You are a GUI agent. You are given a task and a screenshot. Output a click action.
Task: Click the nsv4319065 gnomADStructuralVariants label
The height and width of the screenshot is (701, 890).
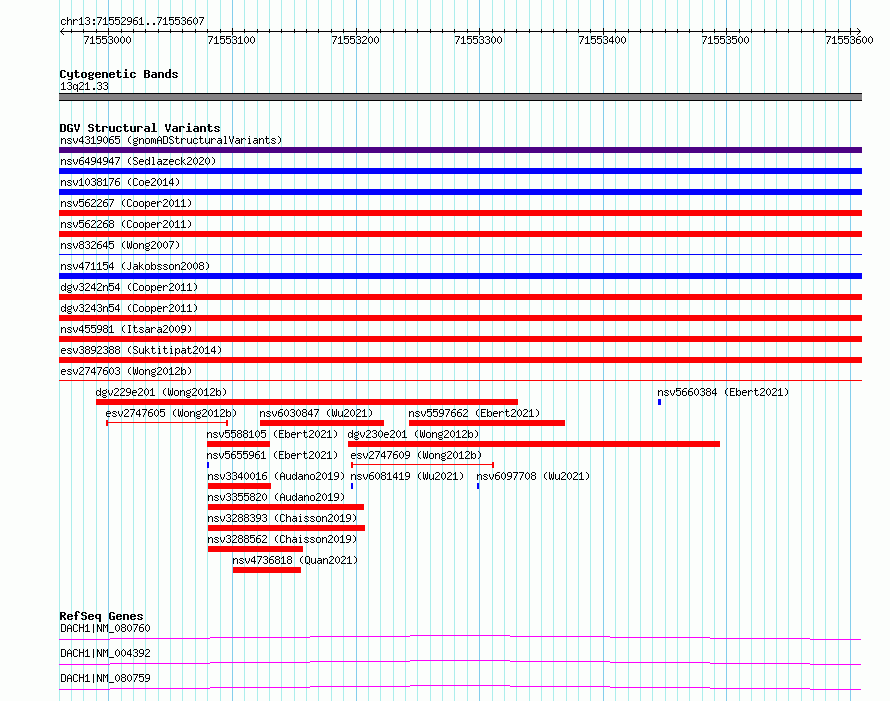(171, 140)
